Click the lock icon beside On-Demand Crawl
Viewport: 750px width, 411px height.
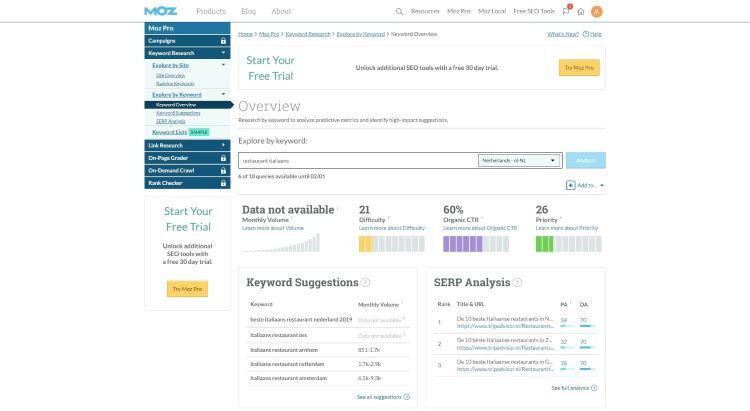(223, 170)
